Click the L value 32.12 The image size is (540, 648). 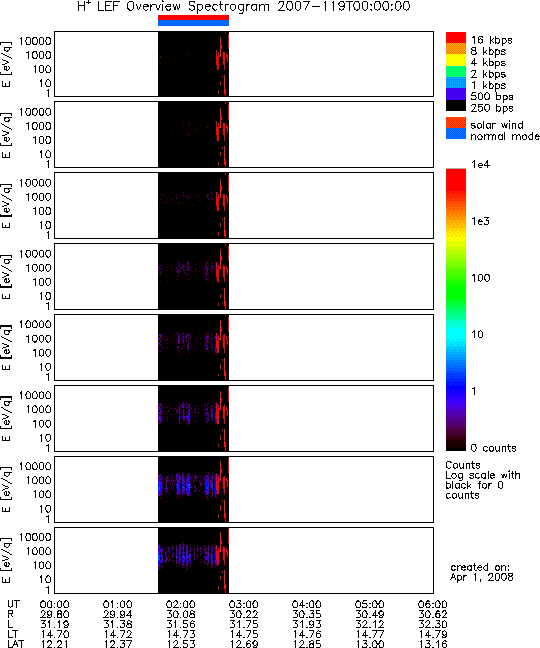(x=369, y=624)
